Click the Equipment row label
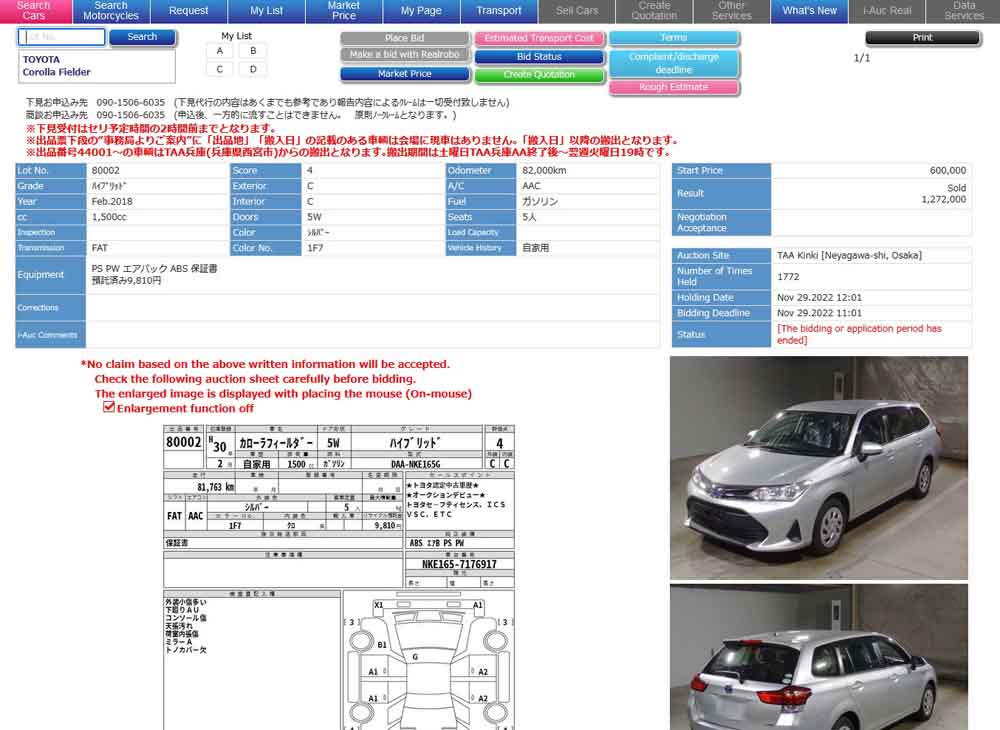Image resolution: width=1000 pixels, height=730 pixels. click(50, 275)
